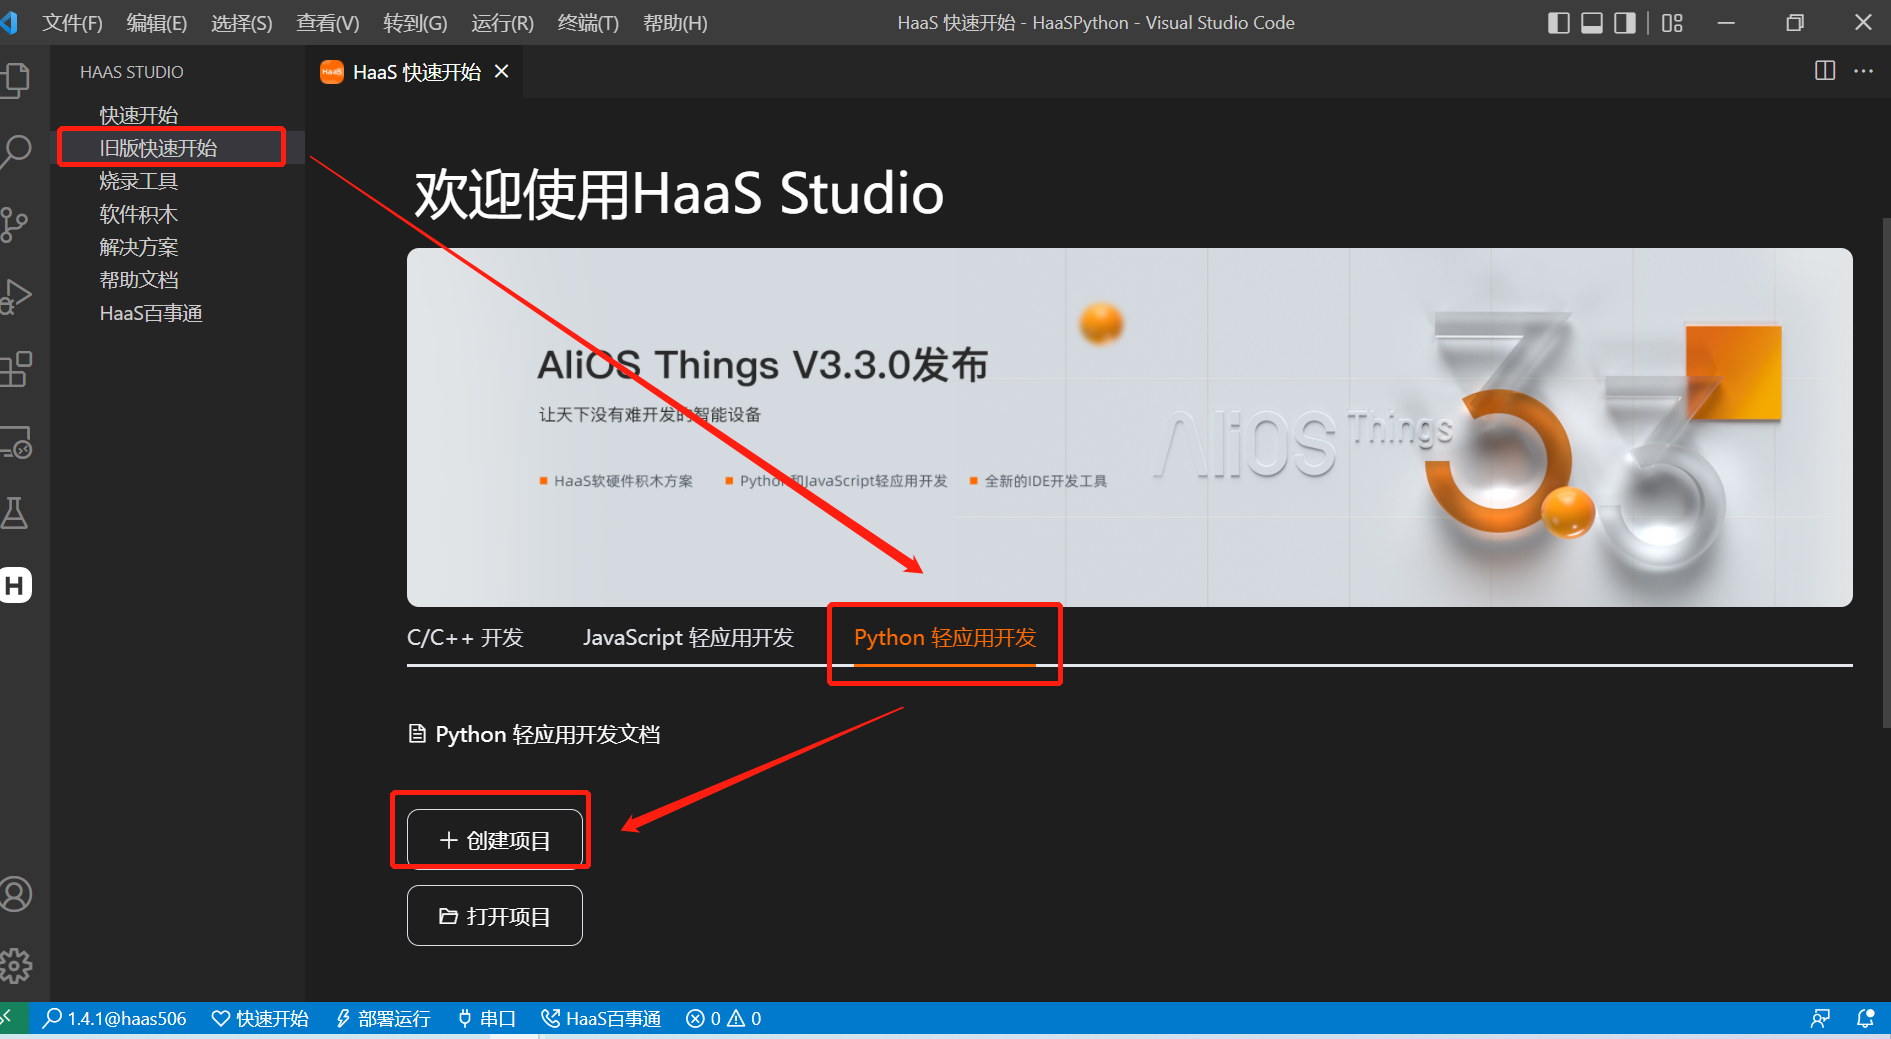Open the 选择(S) menu

(241, 23)
